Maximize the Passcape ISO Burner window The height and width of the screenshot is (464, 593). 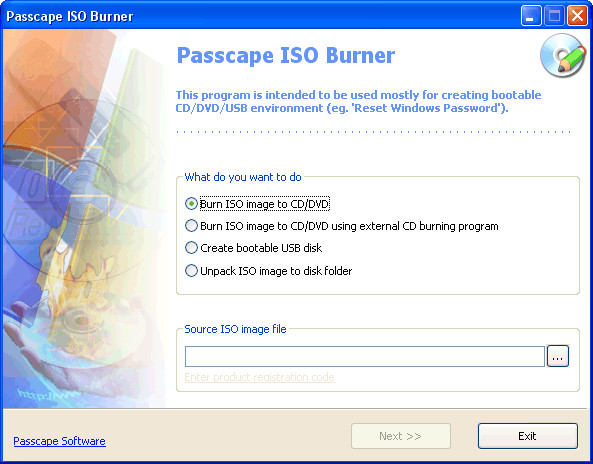point(554,16)
